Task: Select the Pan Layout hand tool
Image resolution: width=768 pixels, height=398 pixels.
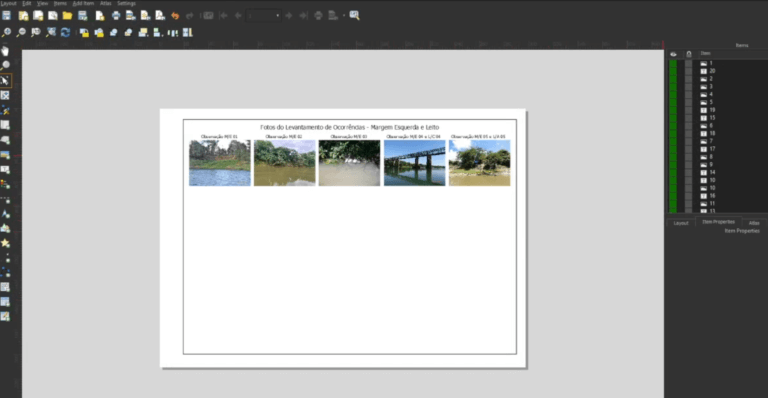Action: (x=5, y=51)
